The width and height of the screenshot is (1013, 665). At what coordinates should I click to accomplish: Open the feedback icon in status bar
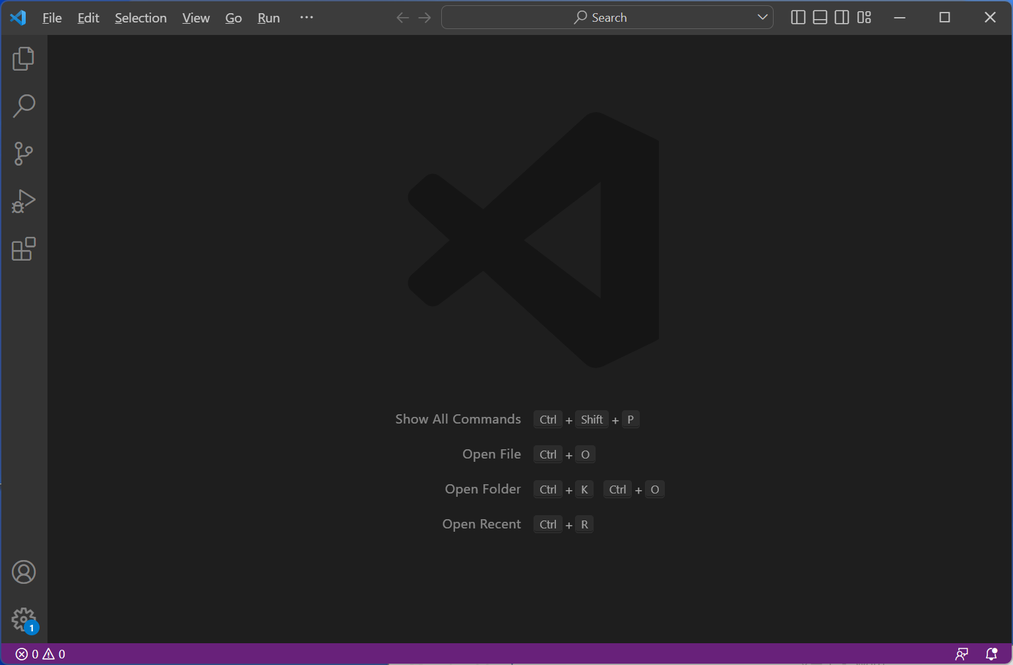[961, 654]
